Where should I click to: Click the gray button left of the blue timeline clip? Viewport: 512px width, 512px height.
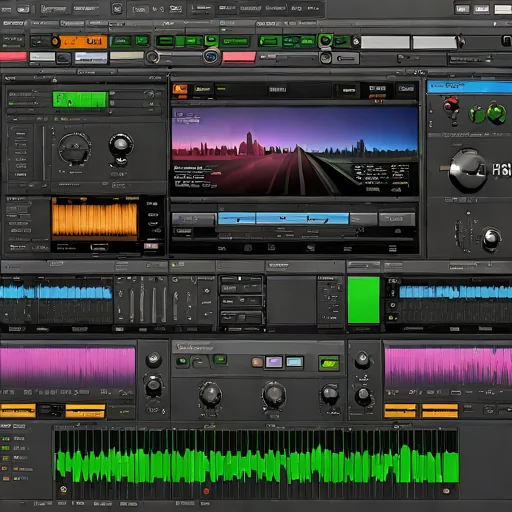[x=194, y=219]
